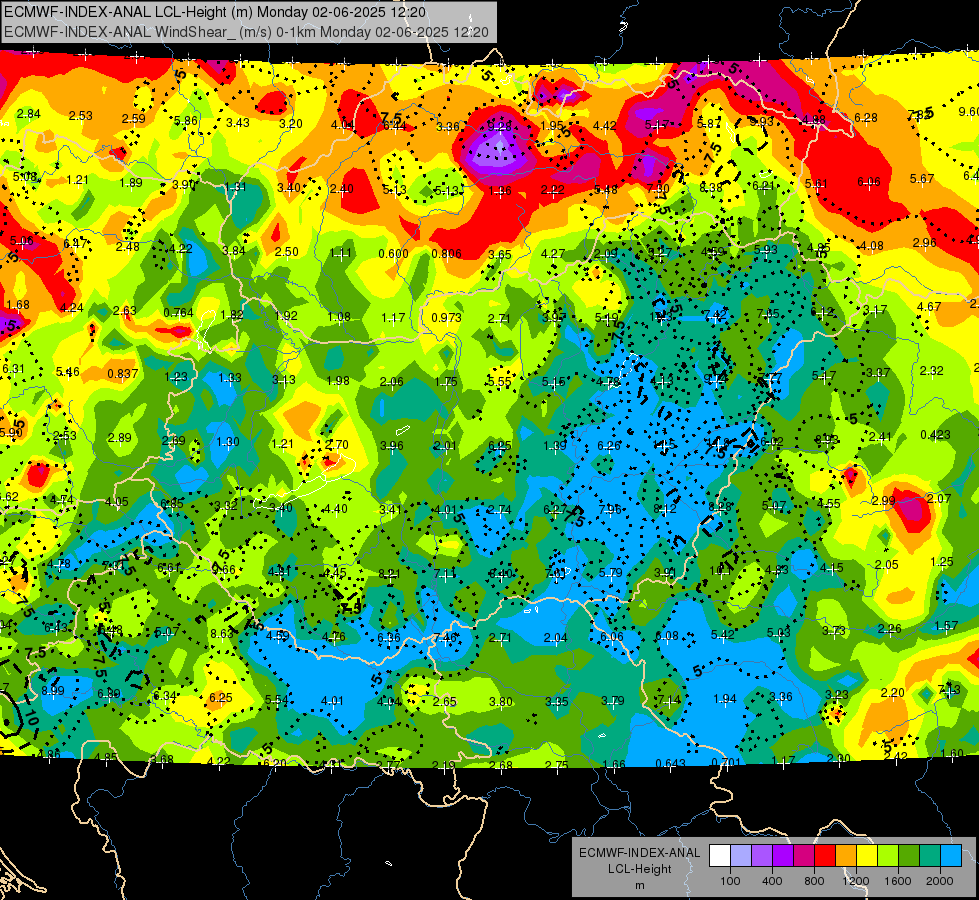Click the wind shear value 4.67
Viewport: 979px width, 900px height.
929,307
